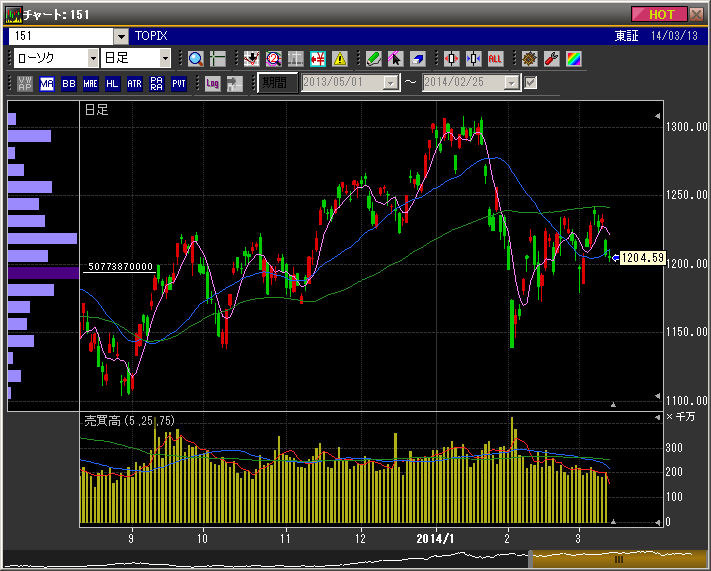The width and height of the screenshot is (711, 571).
Task: Toggle the MA moving average indicator
Action: (x=47, y=83)
